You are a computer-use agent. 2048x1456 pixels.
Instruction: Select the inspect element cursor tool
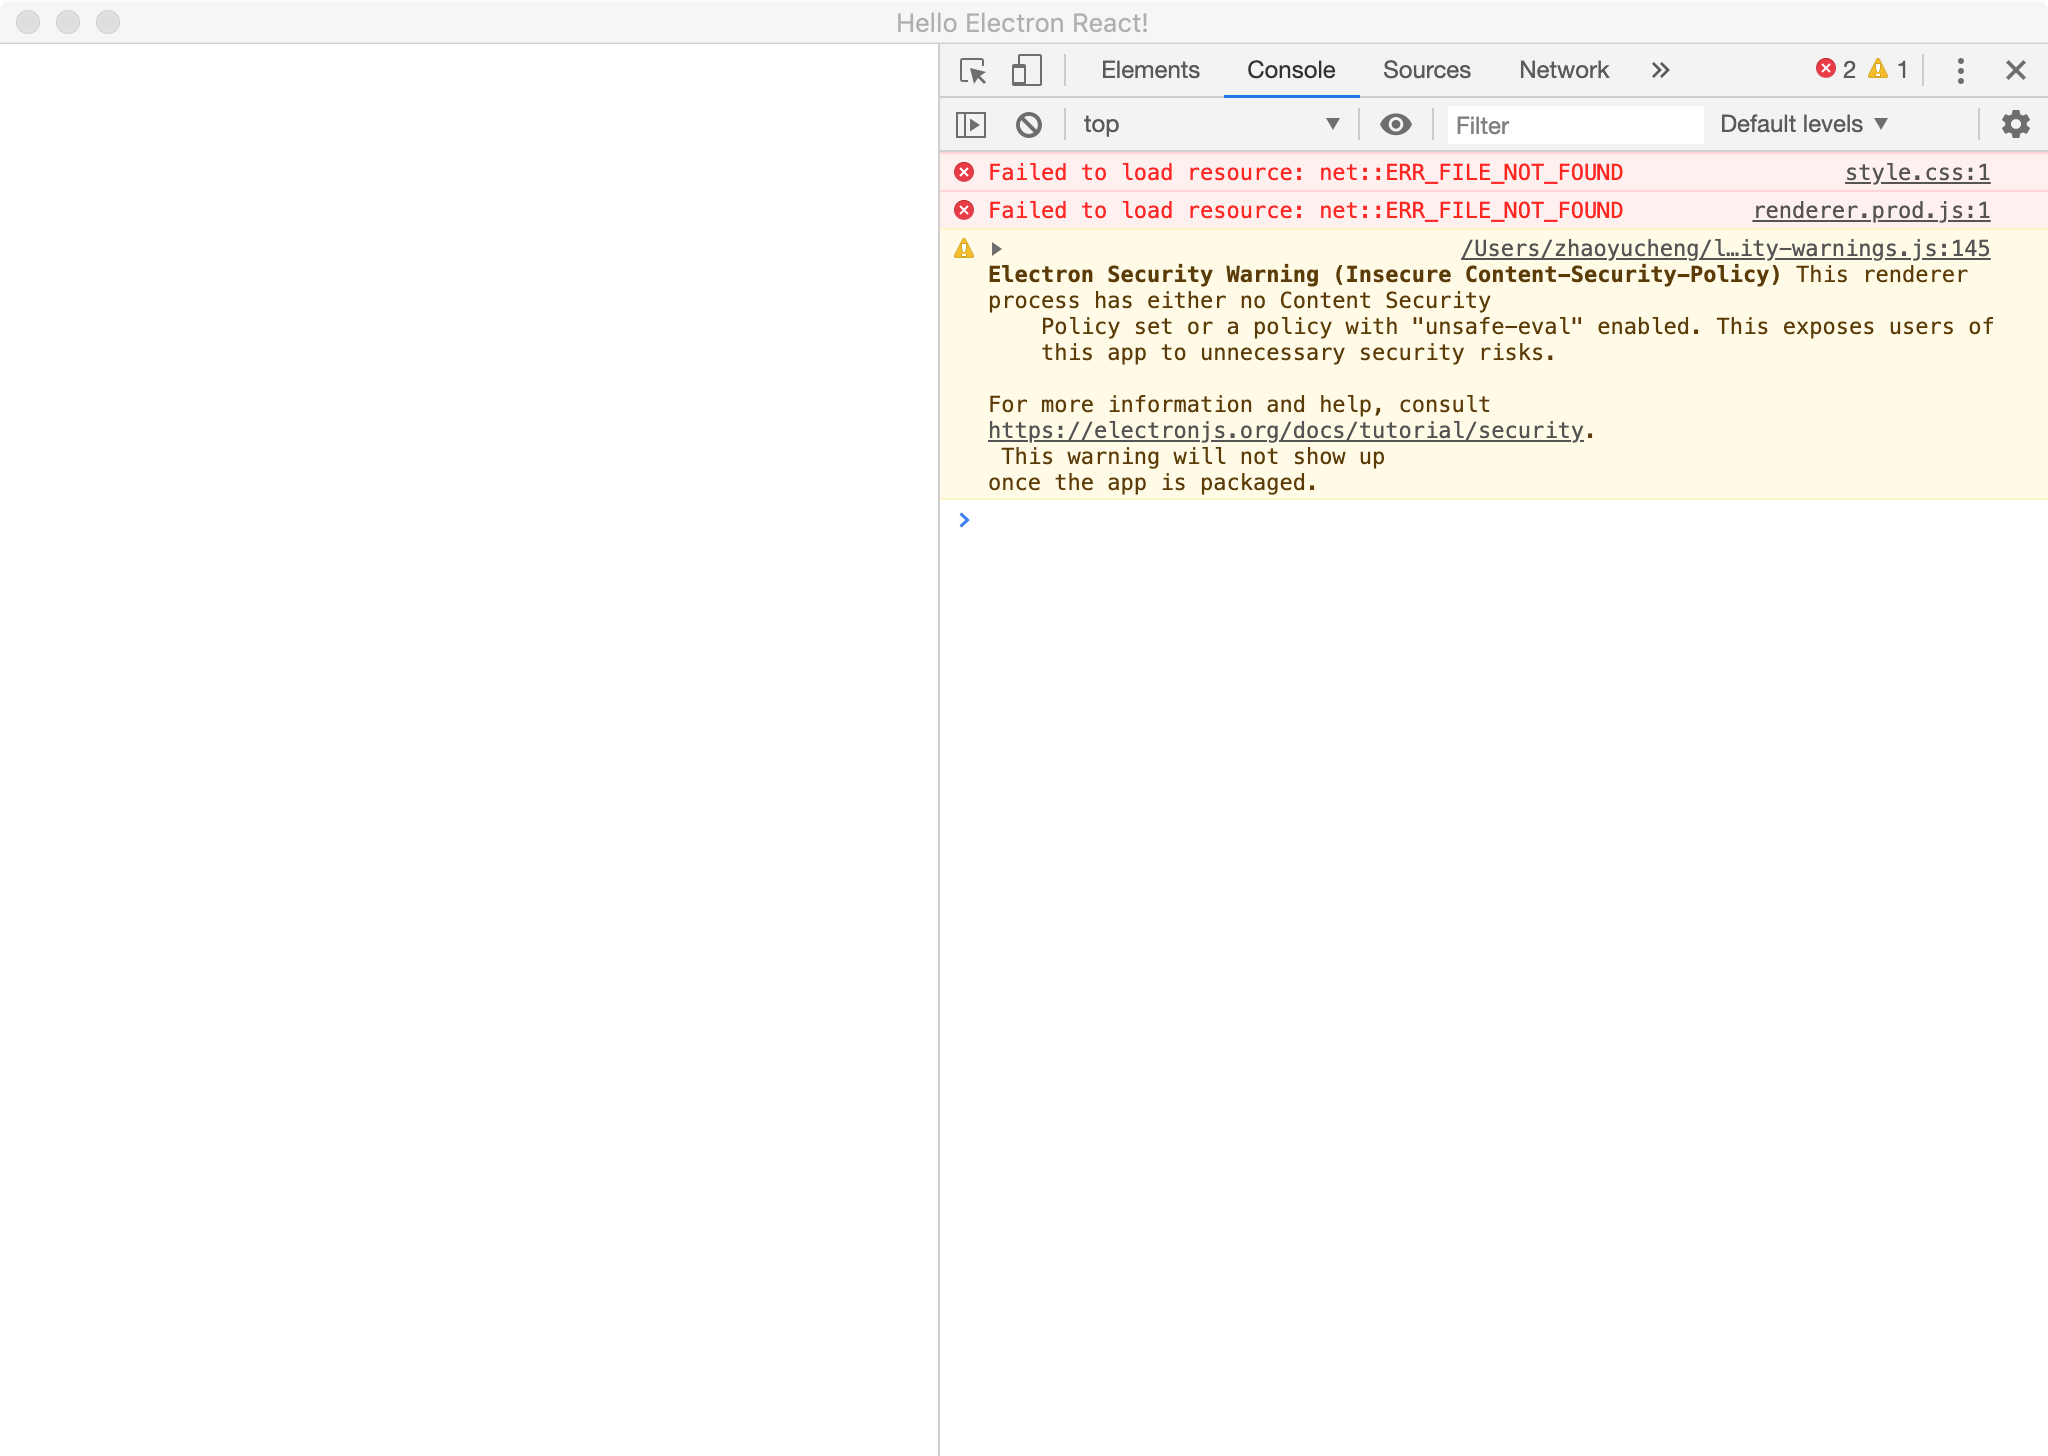point(971,70)
